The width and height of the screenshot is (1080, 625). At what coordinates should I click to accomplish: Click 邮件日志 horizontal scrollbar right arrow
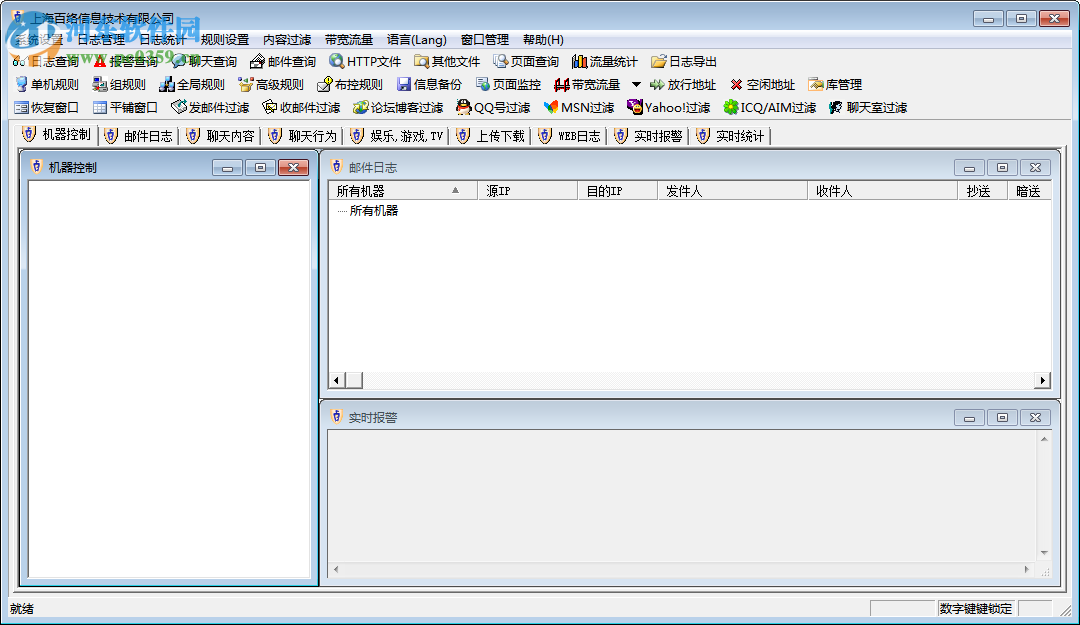coord(1043,380)
